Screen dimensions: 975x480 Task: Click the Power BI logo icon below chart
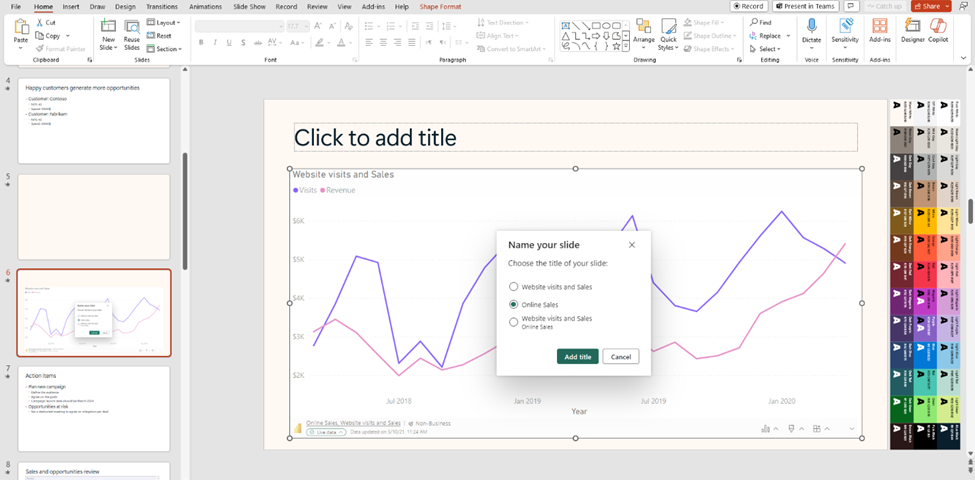pyautogui.click(x=297, y=428)
